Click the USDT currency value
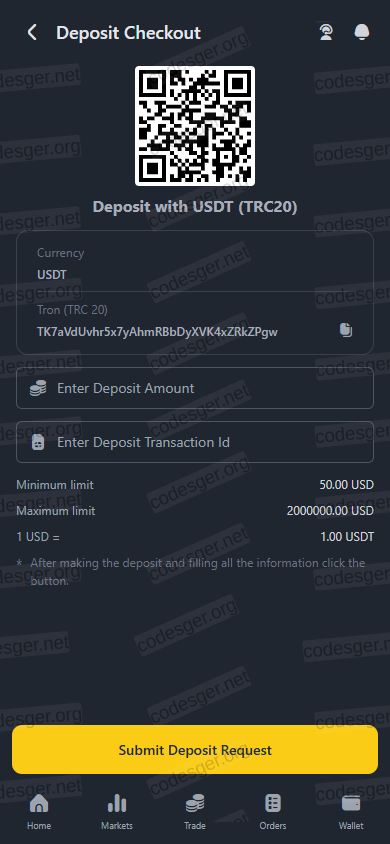390x844 pixels. point(52,275)
